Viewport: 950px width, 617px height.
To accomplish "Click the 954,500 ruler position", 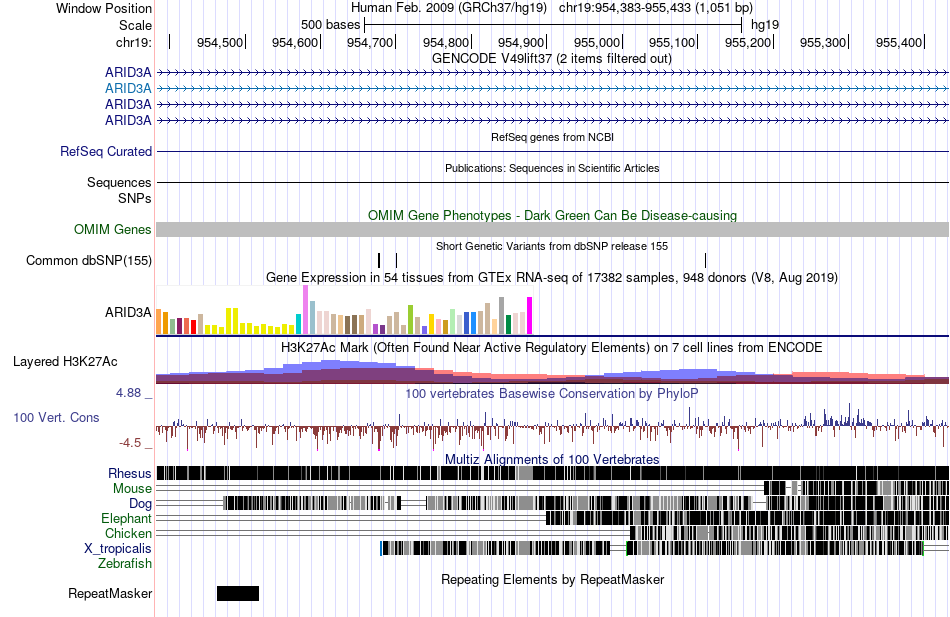I will 219,42.
